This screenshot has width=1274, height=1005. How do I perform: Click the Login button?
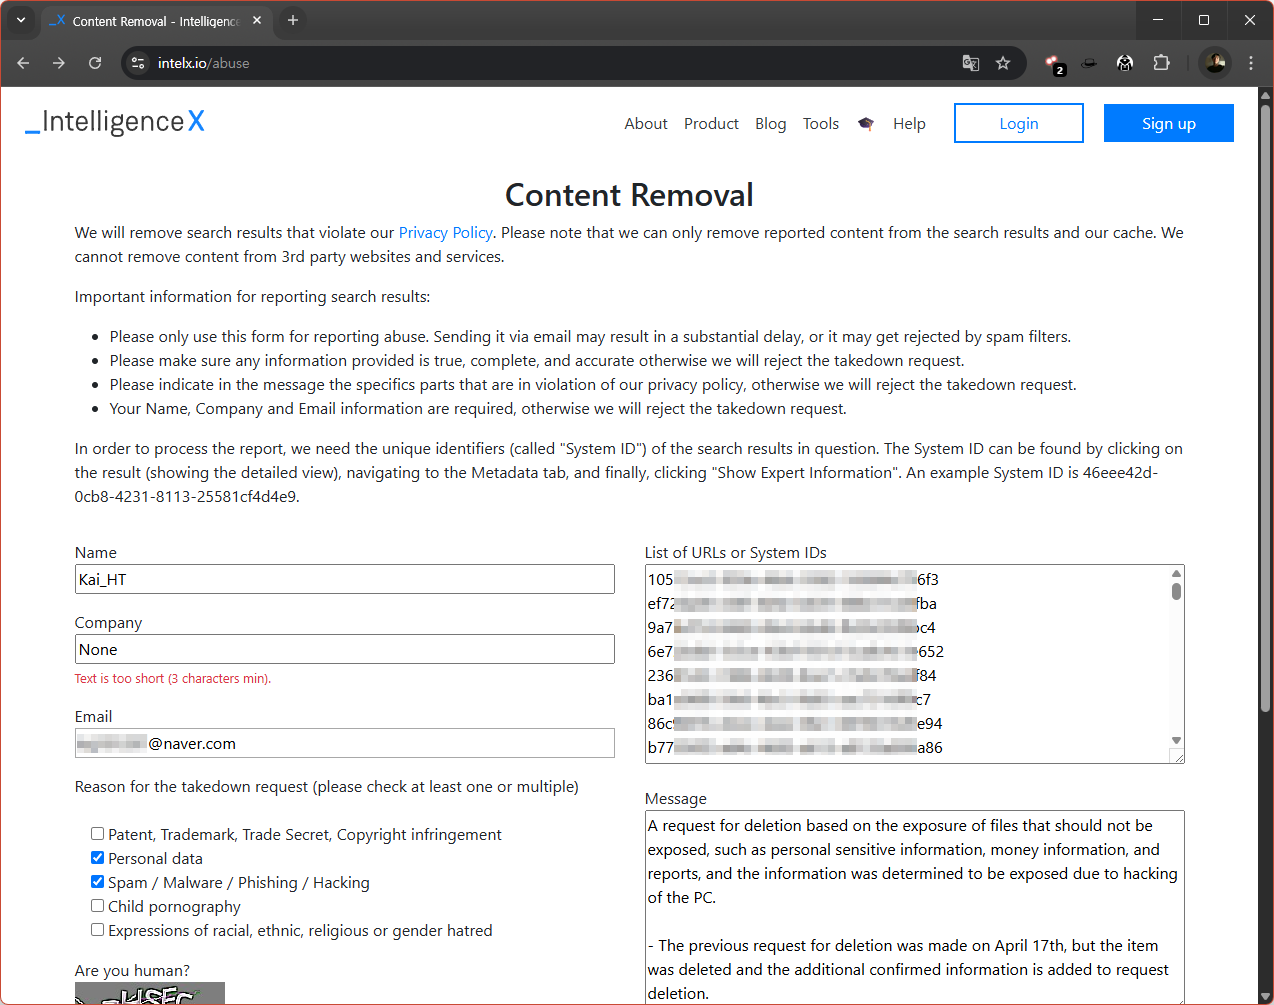pos(1019,123)
